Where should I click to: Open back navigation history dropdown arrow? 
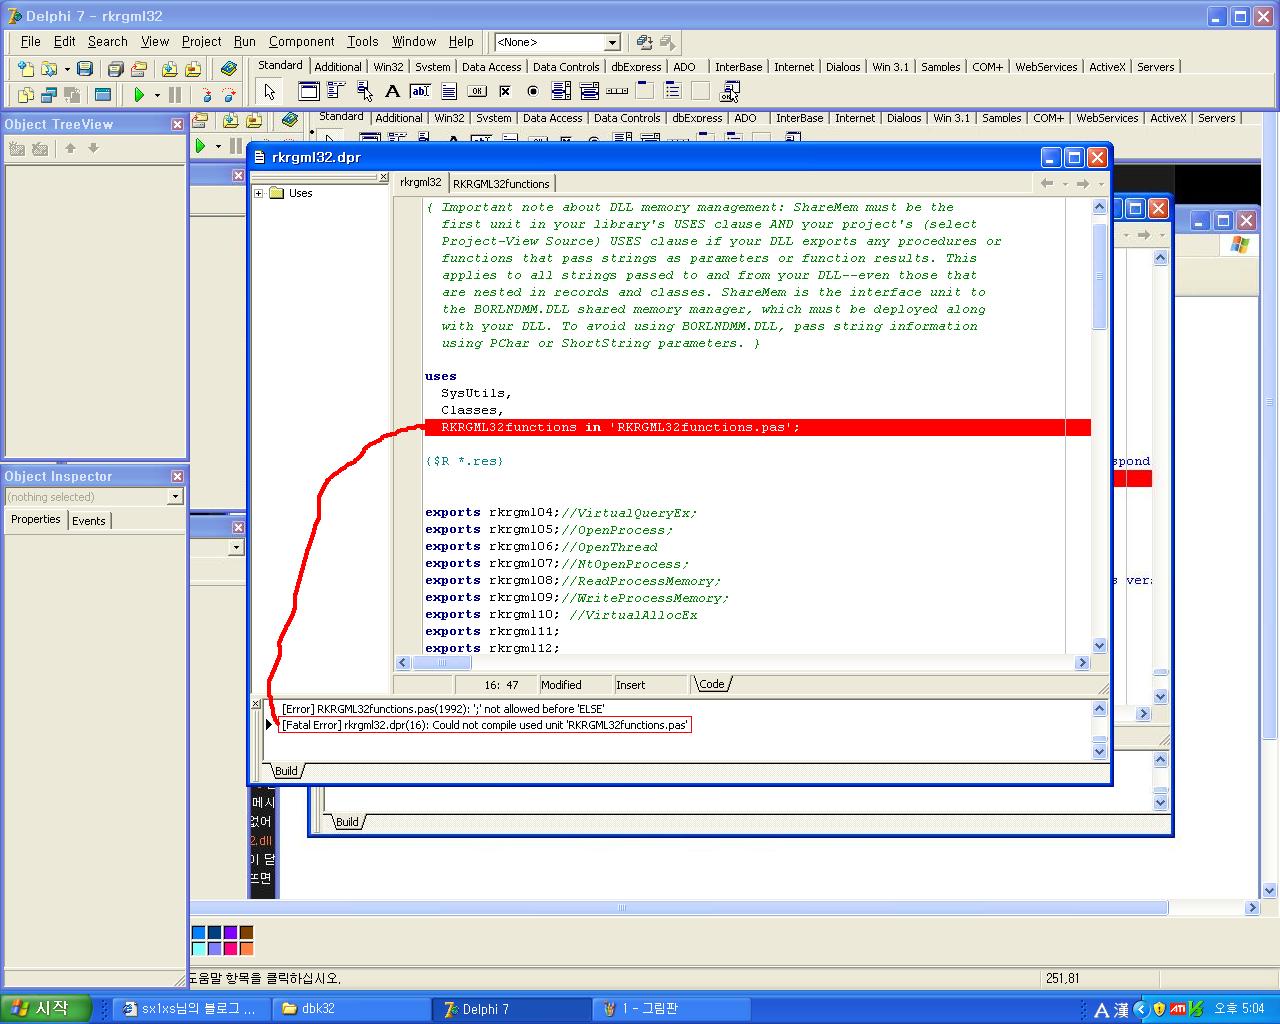click(x=1065, y=183)
